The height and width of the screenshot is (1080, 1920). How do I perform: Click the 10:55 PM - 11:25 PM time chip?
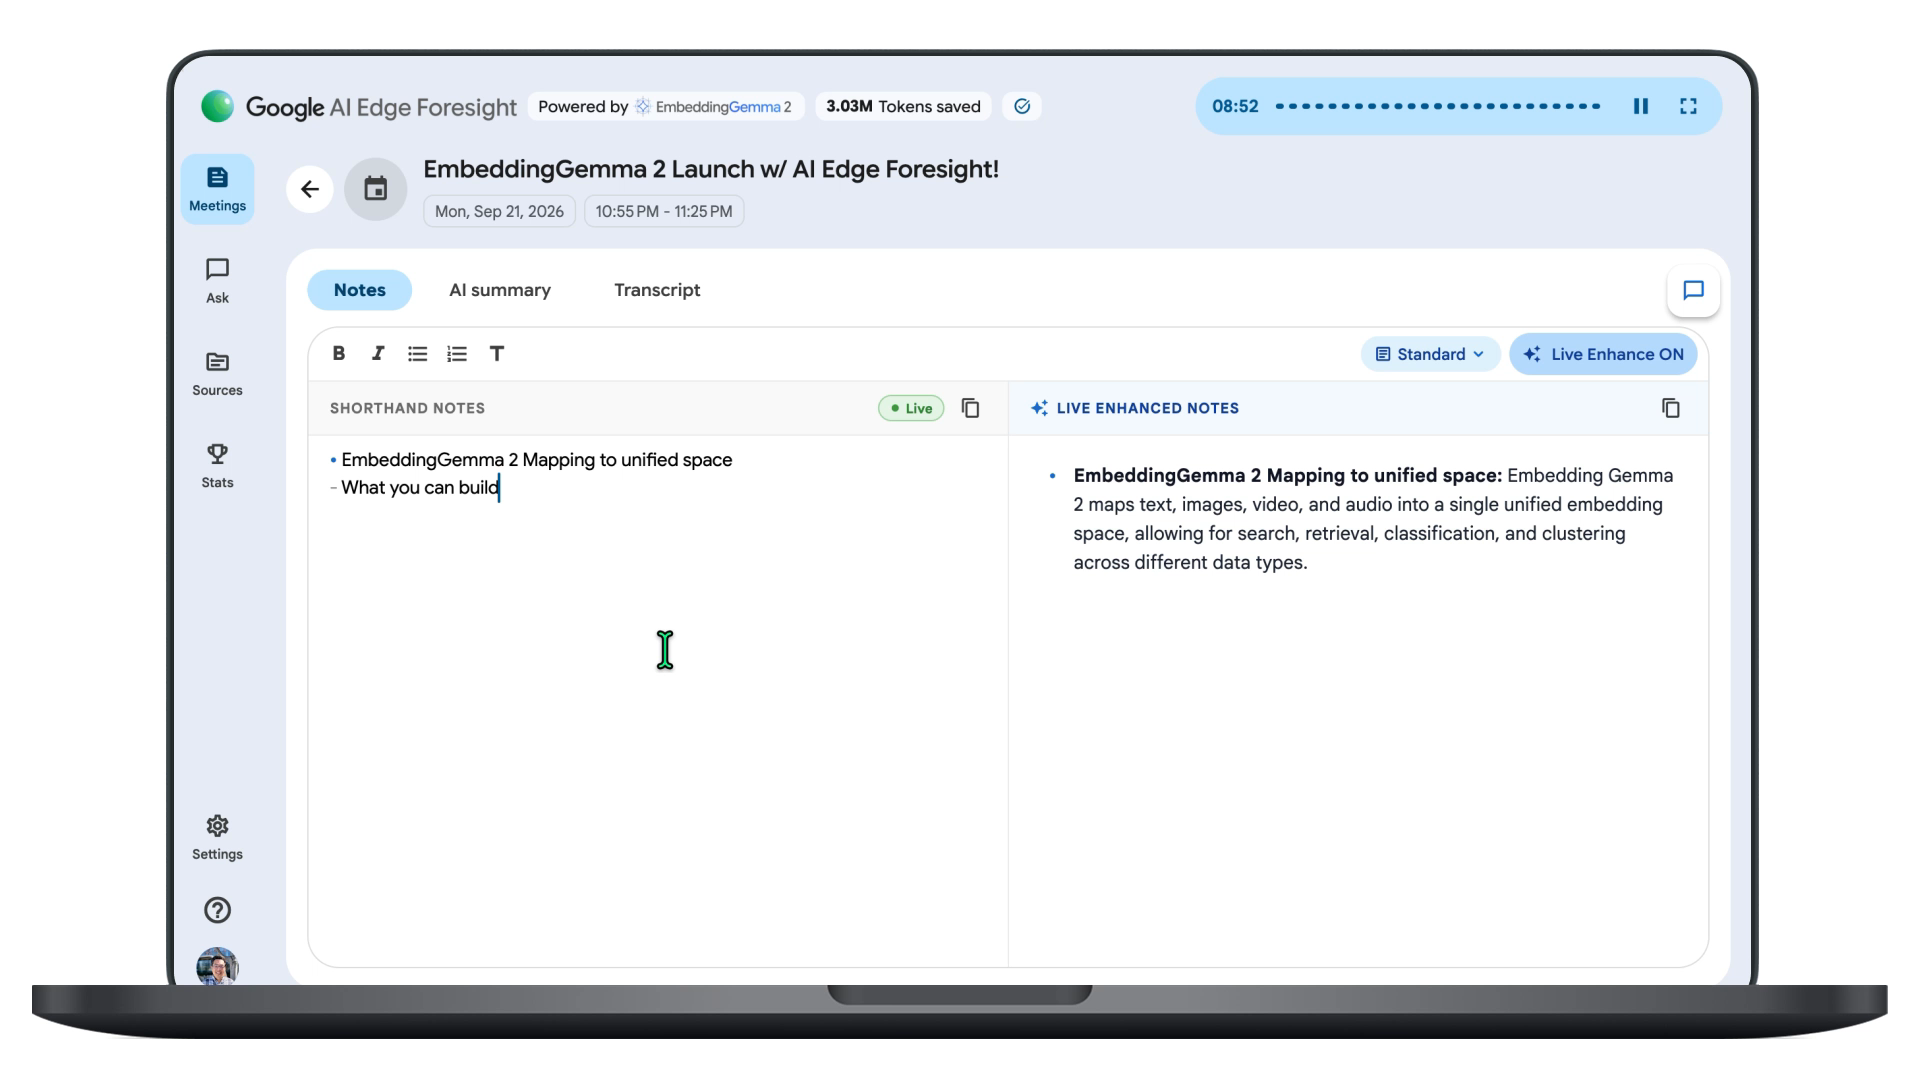[x=664, y=211]
